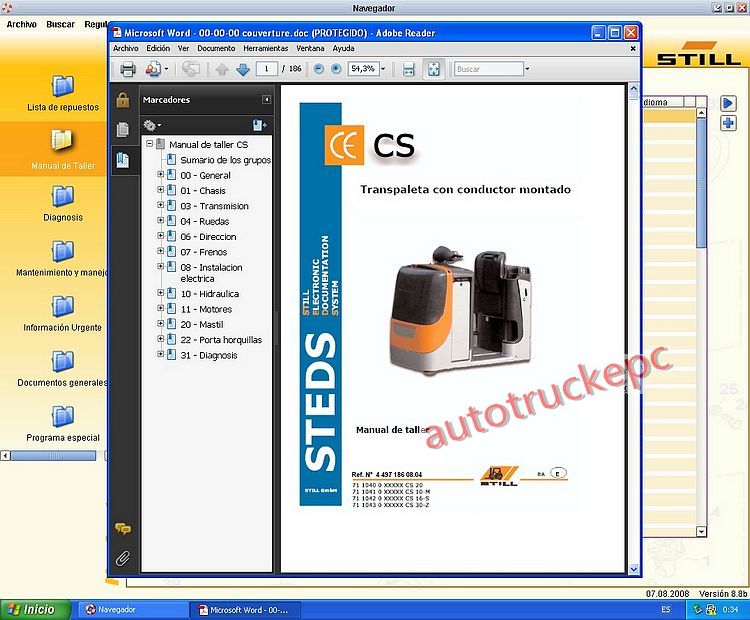Image resolution: width=750 pixels, height=620 pixels.
Task: Expand the 03 - Transmision bookmark
Action: [161, 205]
